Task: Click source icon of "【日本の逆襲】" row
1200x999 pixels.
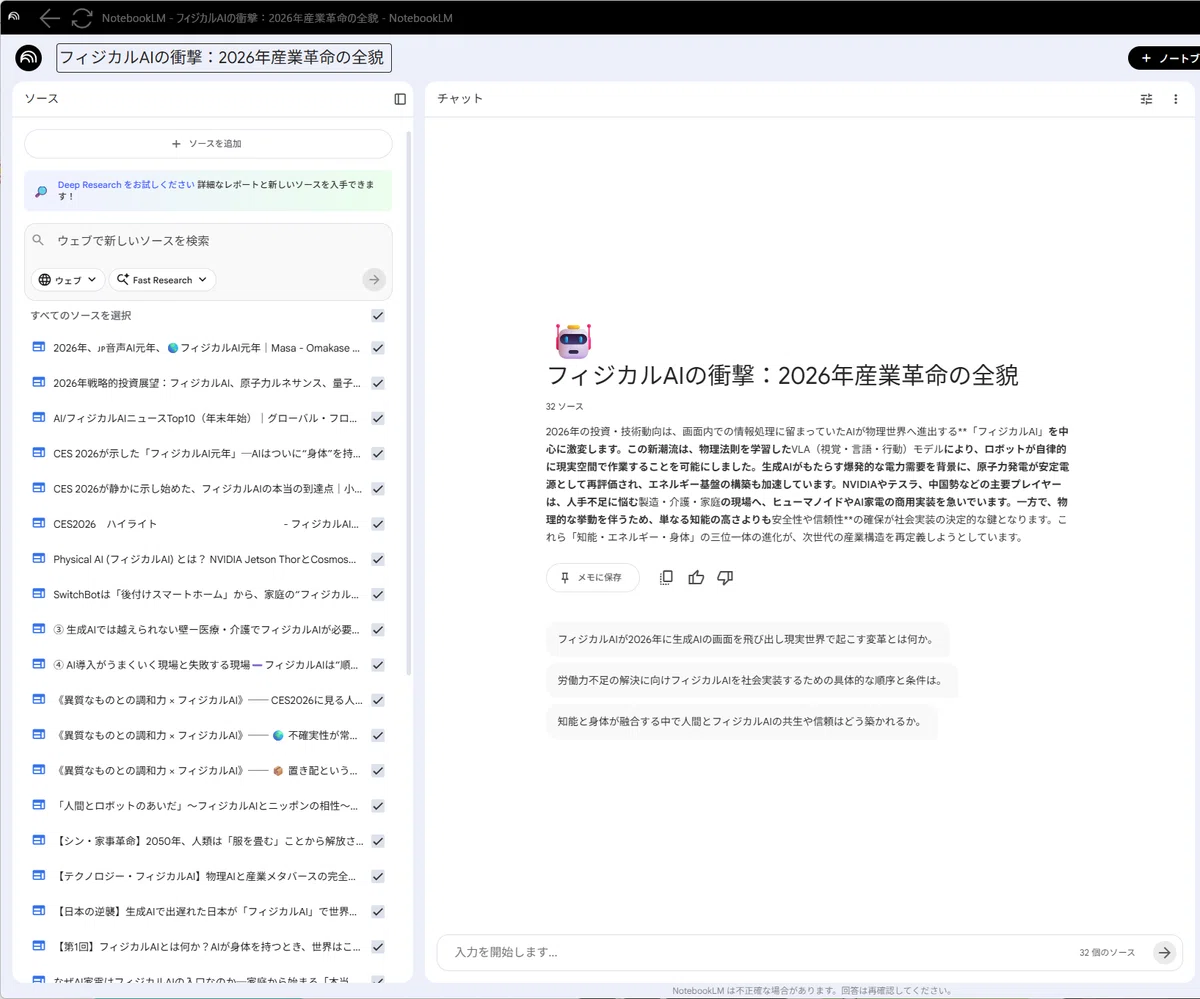Action: point(39,911)
